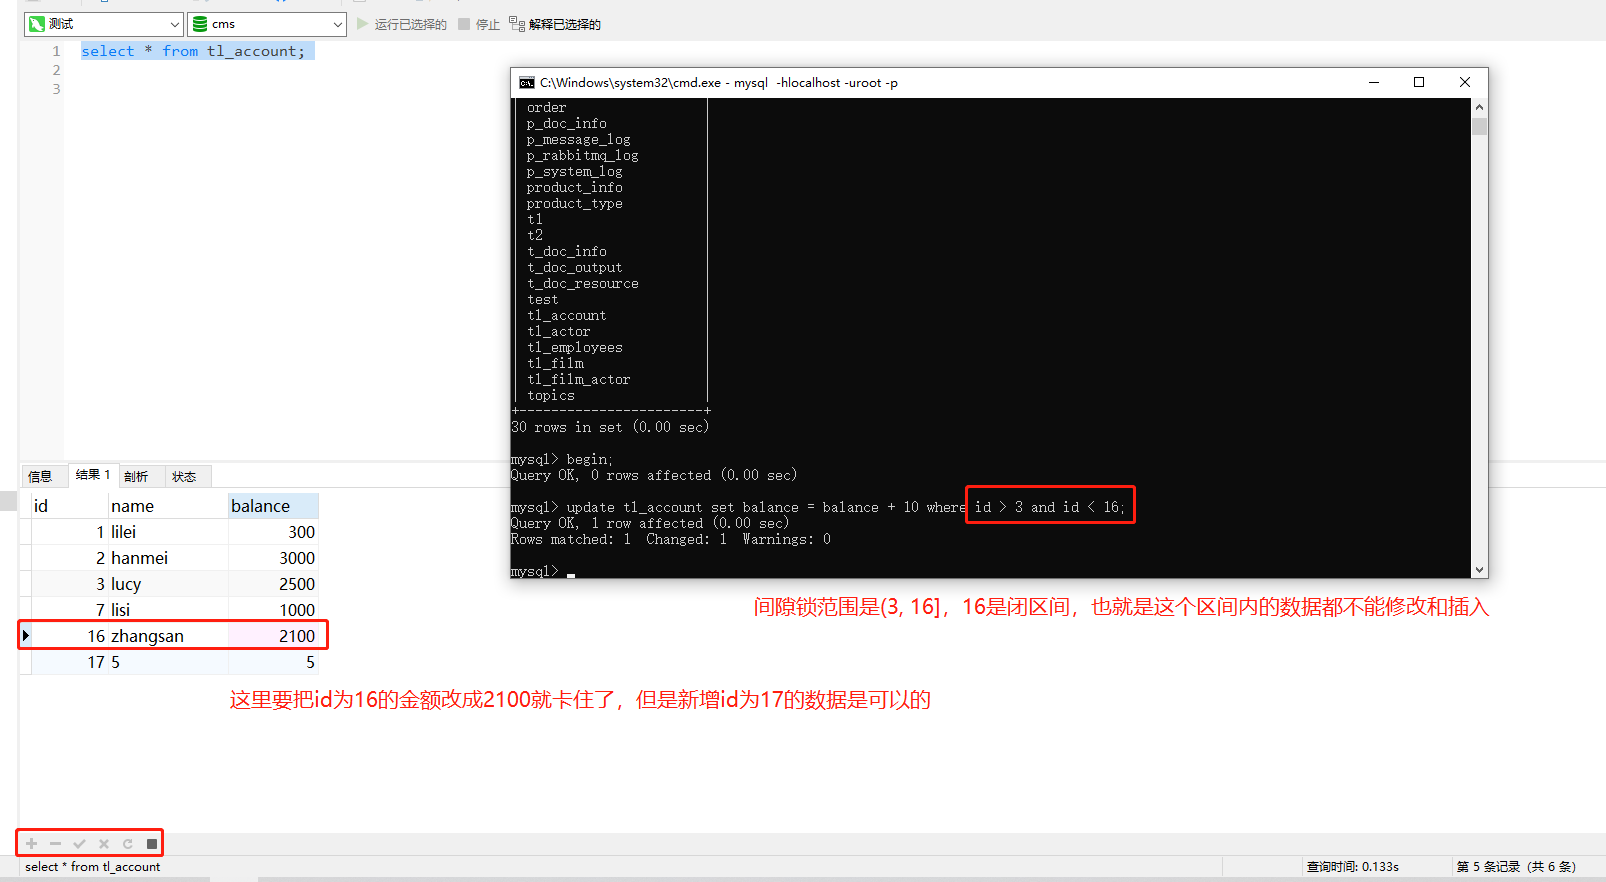Discard changes with the X icon

point(104,844)
